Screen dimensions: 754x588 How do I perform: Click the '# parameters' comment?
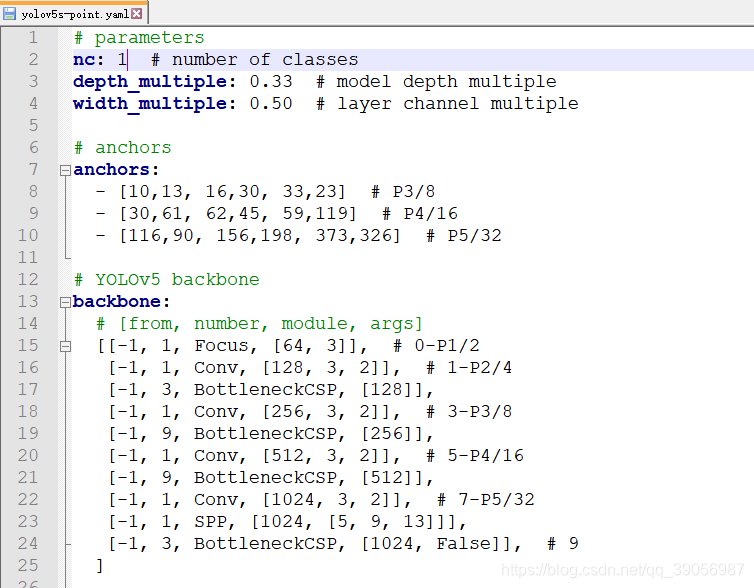click(139, 38)
